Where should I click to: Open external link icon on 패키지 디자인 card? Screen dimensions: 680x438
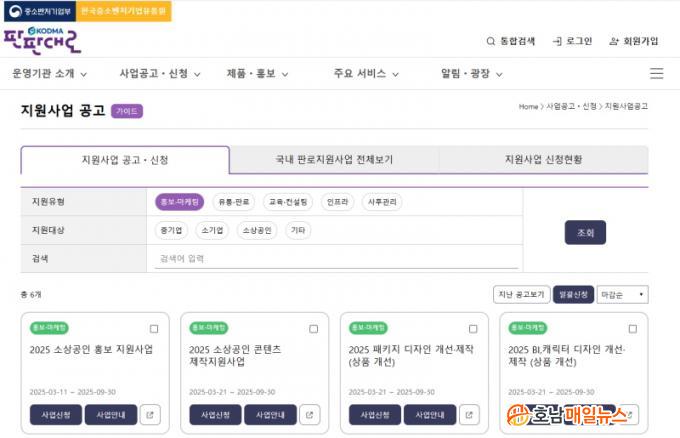468,415
